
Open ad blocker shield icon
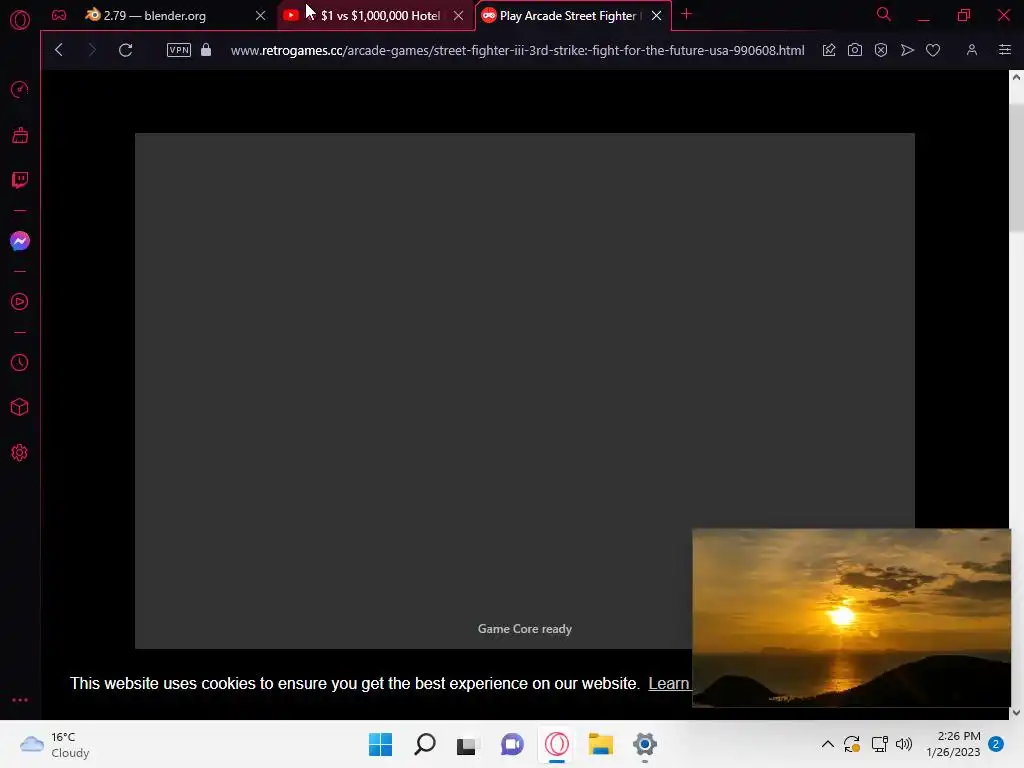pos(881,50)
